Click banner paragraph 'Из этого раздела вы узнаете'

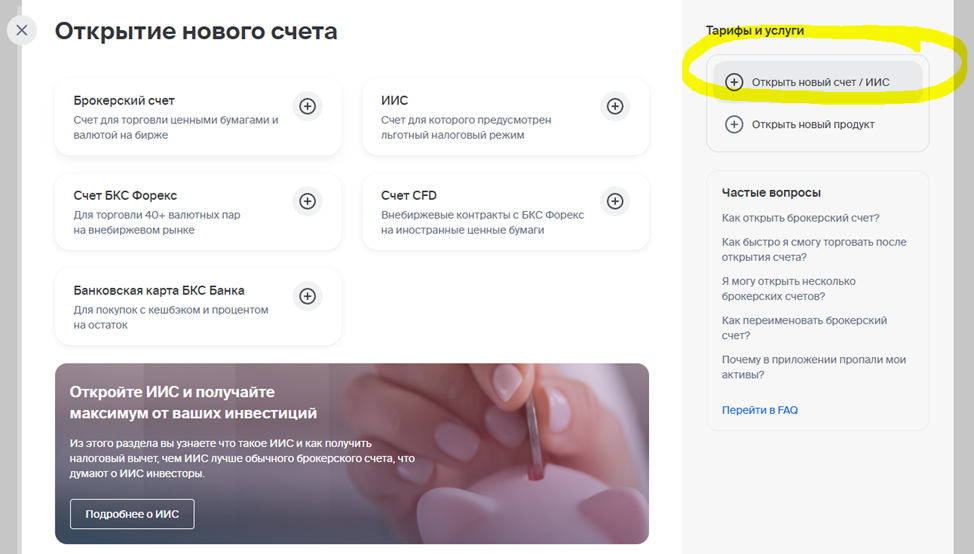[x=242, y=458]
